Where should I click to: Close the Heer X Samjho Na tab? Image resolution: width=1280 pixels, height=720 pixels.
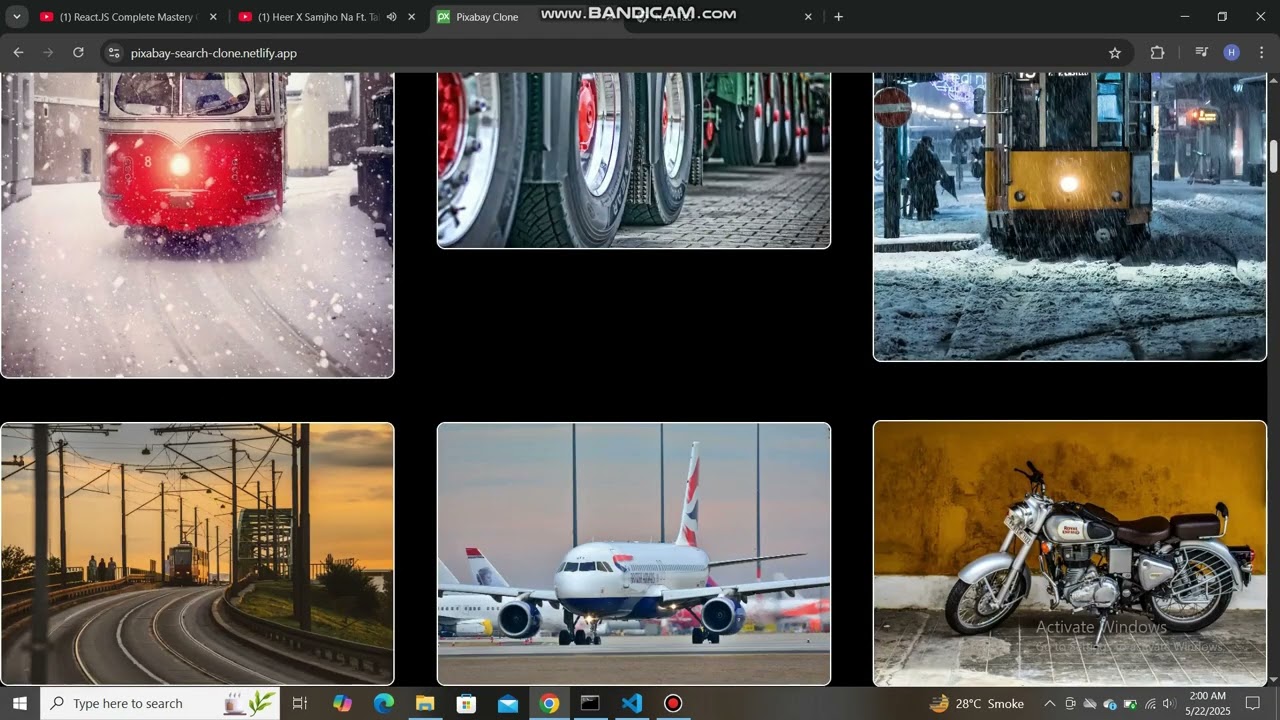coord(411,17)
